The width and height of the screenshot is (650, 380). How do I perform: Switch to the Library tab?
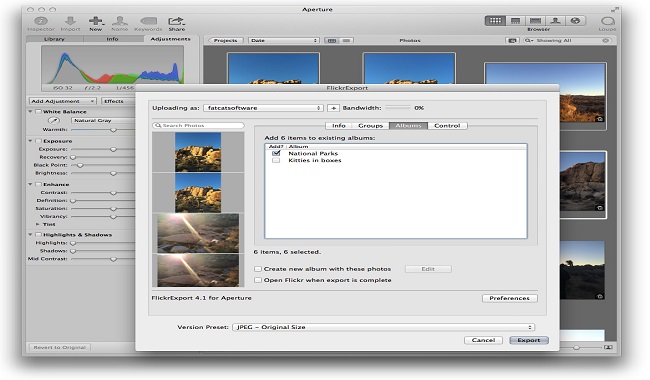[55, 39]
